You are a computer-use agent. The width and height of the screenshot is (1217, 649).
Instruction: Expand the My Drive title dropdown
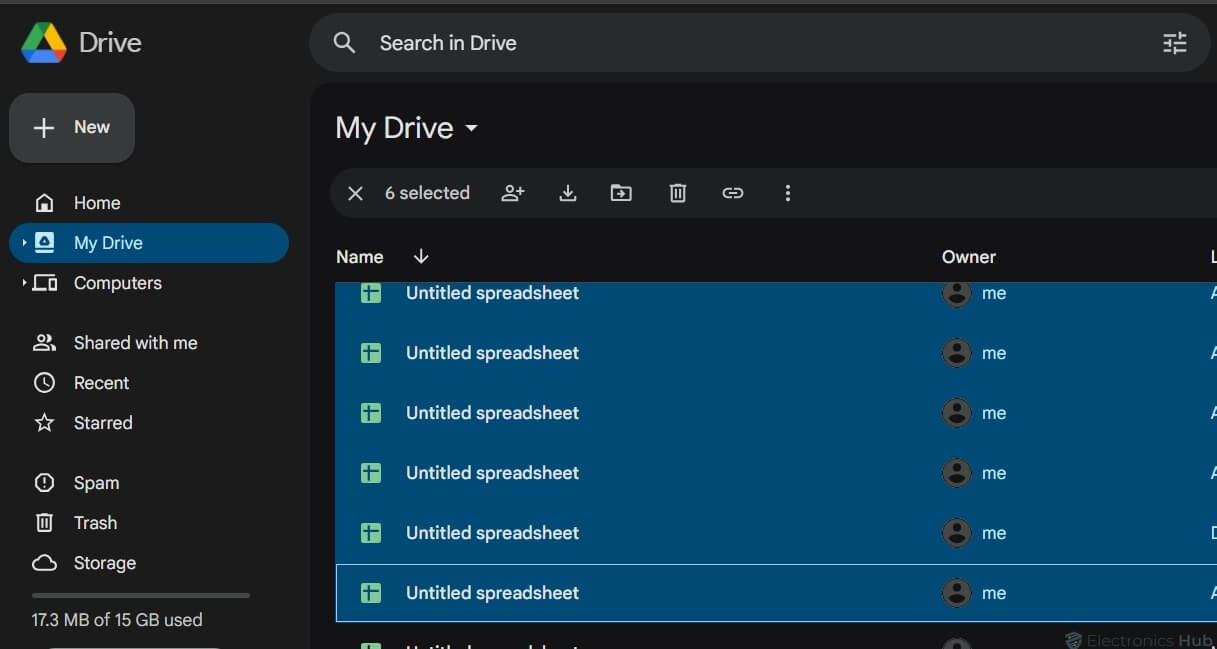pyautogui.click(x=472, y=129)
